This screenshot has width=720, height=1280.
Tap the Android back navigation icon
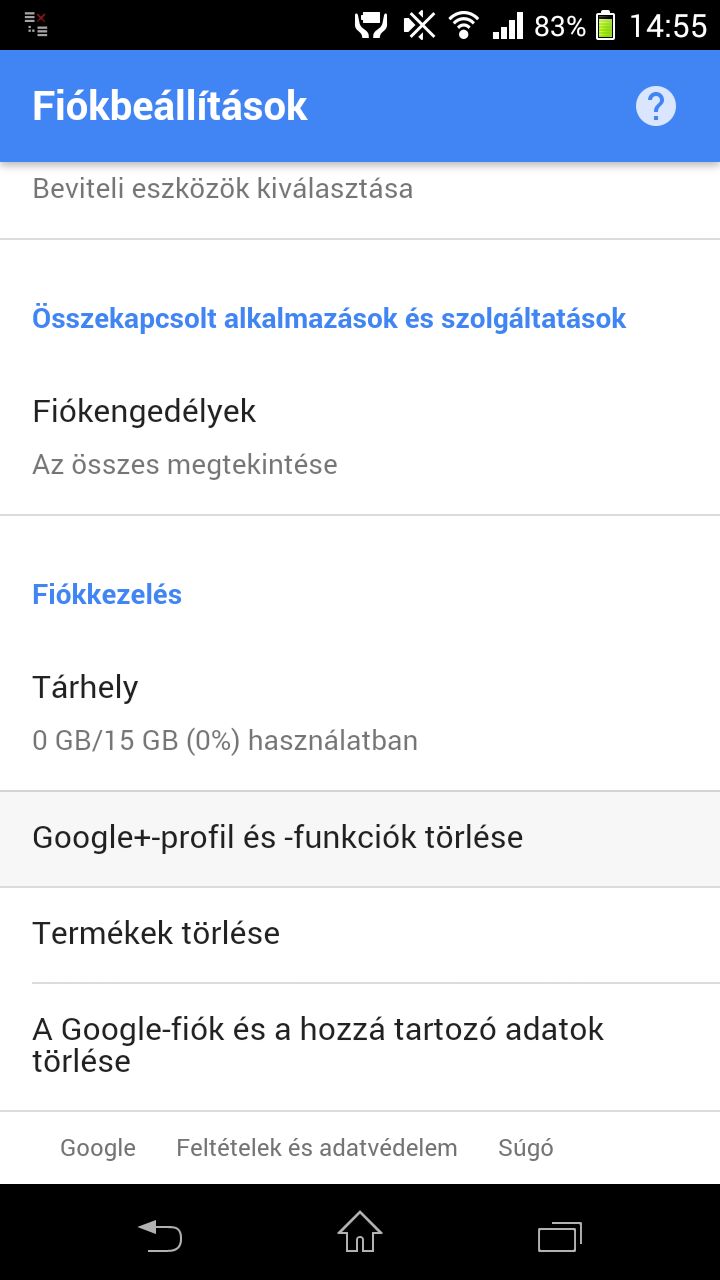160,1234
